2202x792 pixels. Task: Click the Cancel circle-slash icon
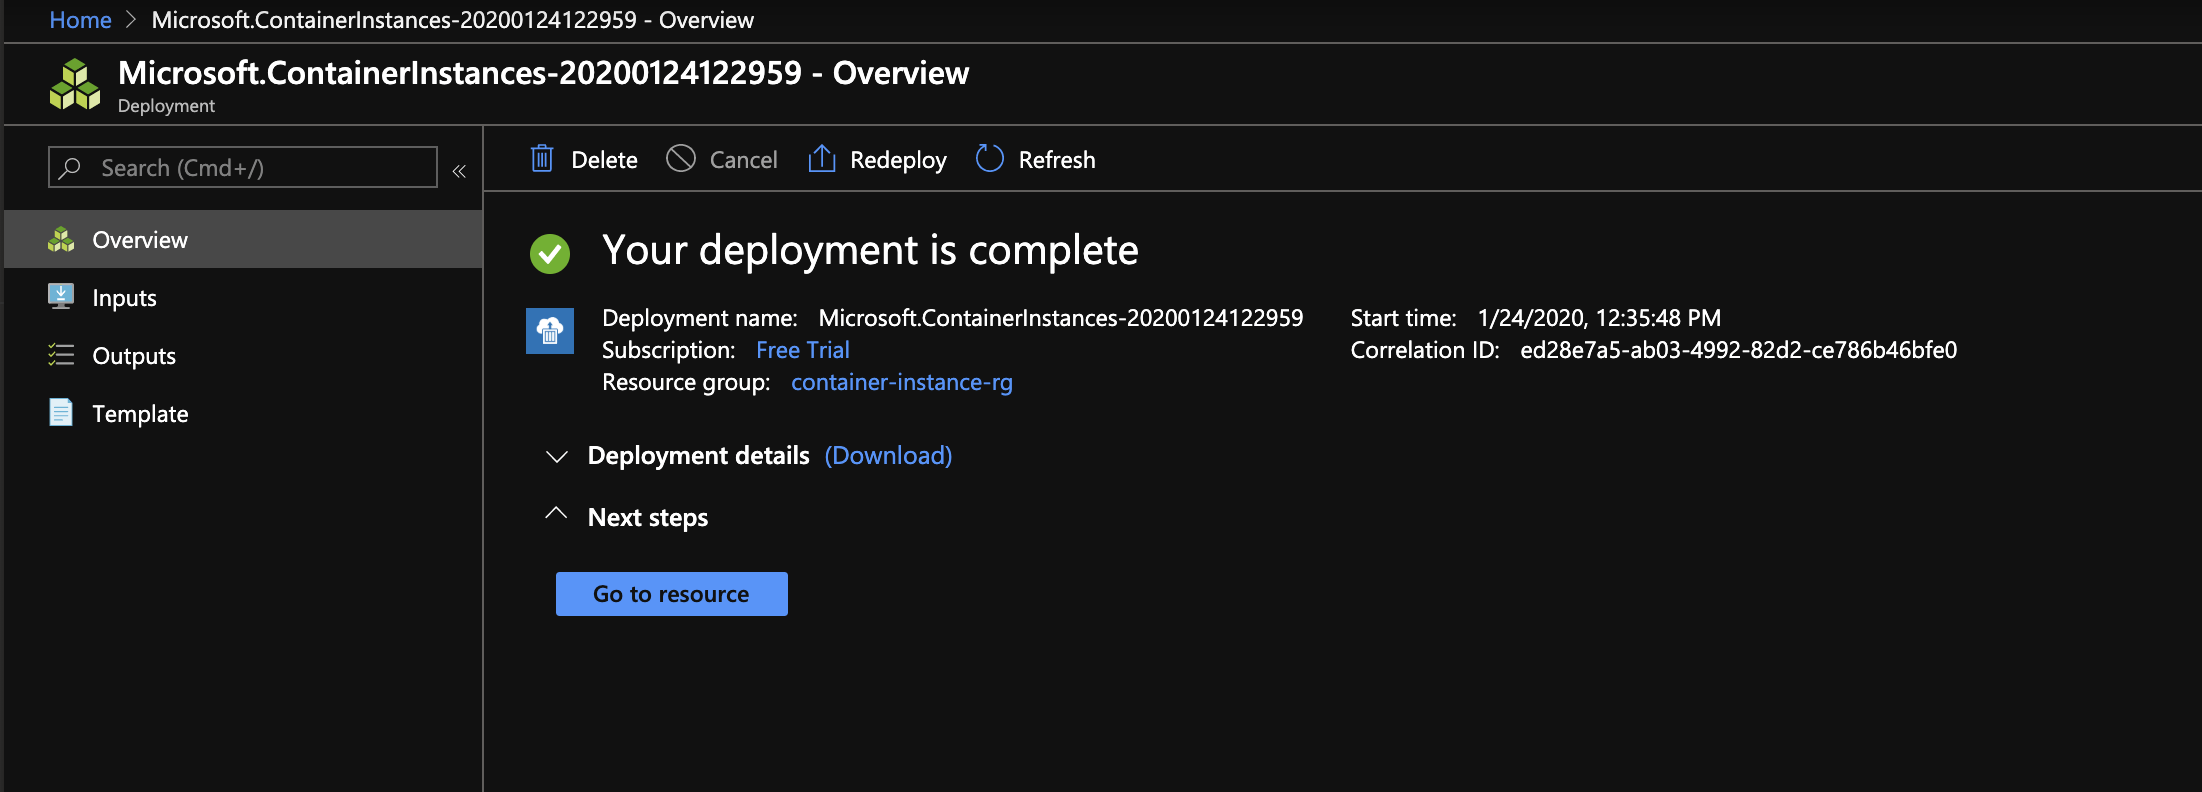pyautogui.click(x=681, y=158)
